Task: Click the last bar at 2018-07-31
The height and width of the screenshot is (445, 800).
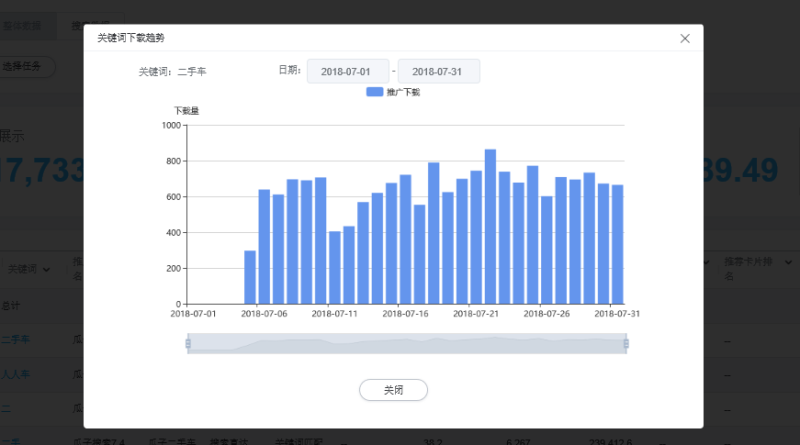Action: 618,244
